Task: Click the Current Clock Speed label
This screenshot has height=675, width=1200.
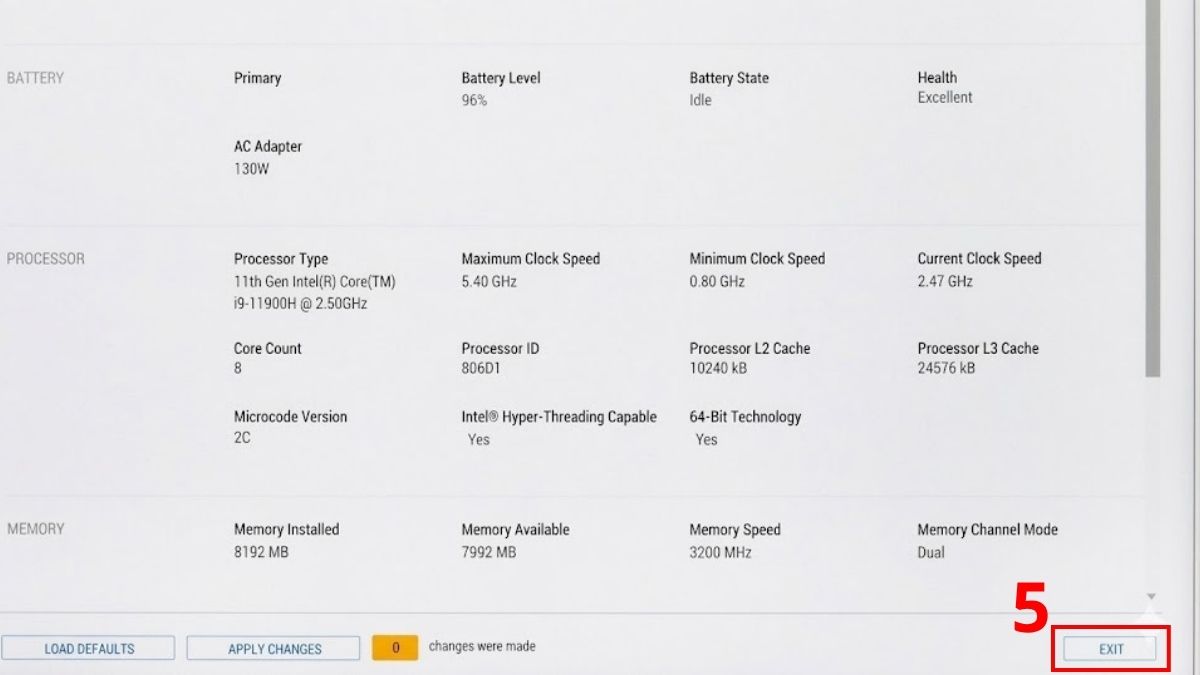Action: [x=979, y=259]
